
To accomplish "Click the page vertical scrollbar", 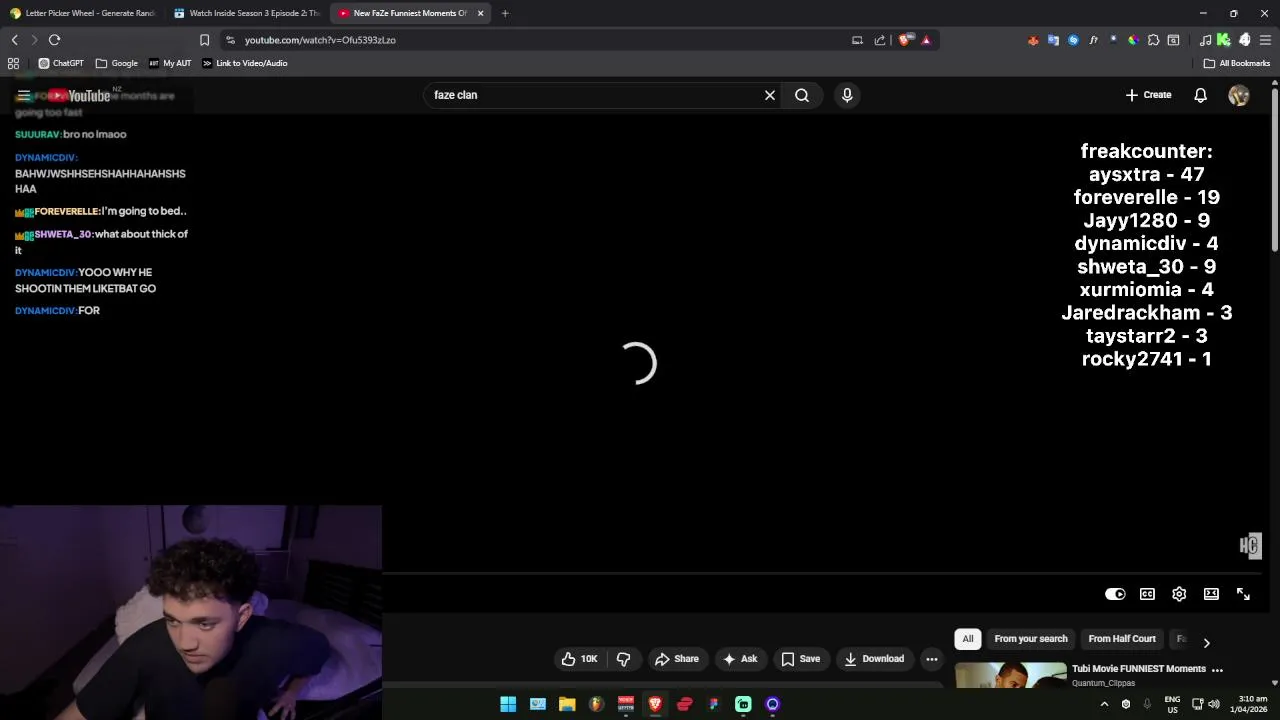I will coord(1274,170).
